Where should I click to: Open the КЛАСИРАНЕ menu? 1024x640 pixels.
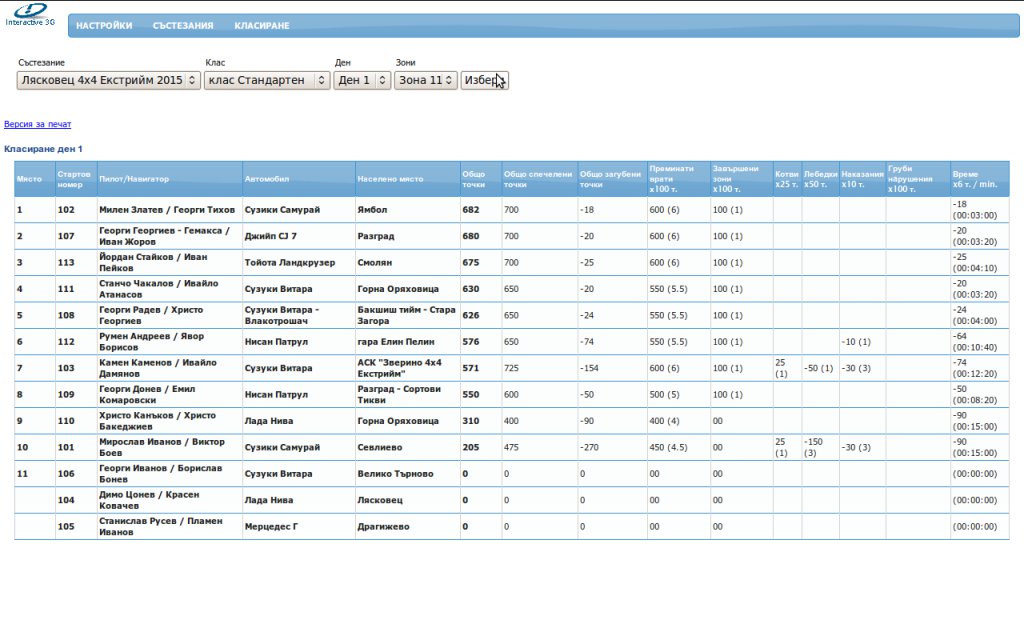coord(261,26)
